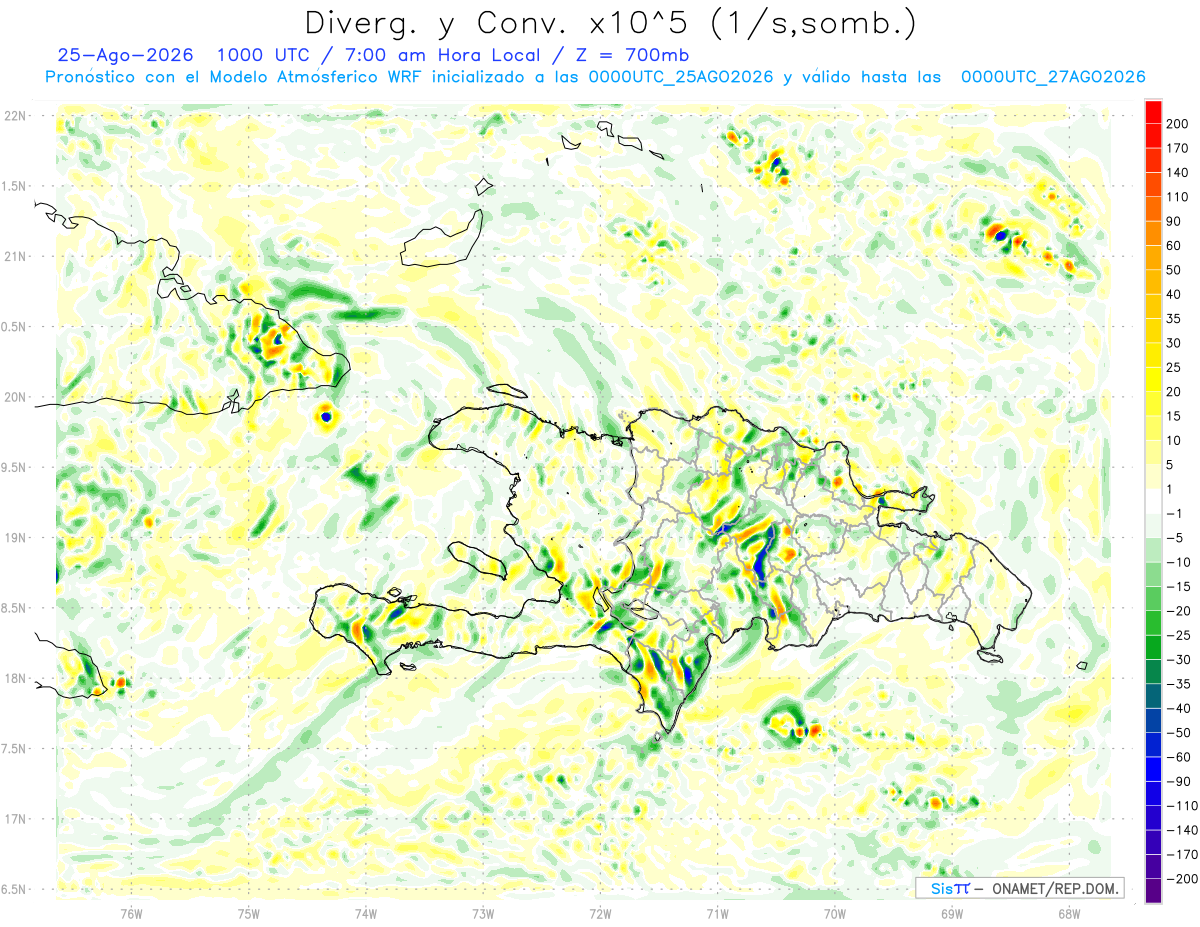Image resolution: width=1200 pixels, height=927 pixels.
Task: Click the orange color bar segment between 60 and 90
Action: click(x=1153, y=232)
